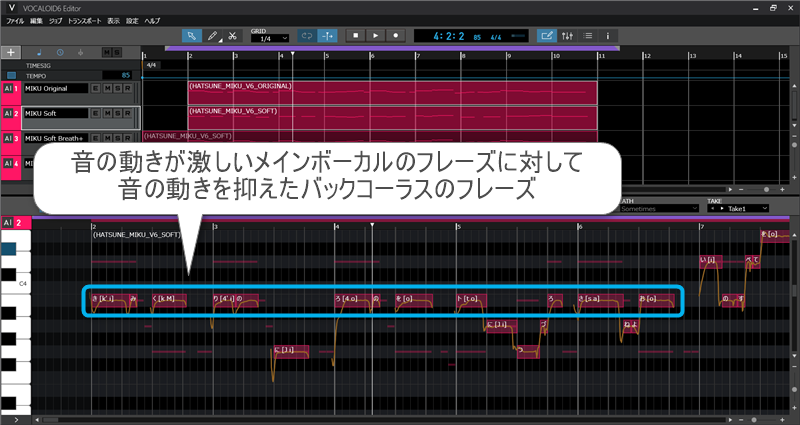This screenshot has height=425, width=800.
Task: Open the Take1 dropdown
Action: (x=747, y=208)
